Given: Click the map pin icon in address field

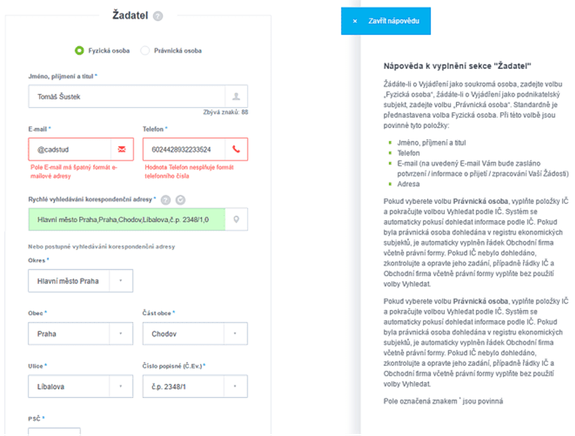Looking at the screenshot, I should pos(236,219).
